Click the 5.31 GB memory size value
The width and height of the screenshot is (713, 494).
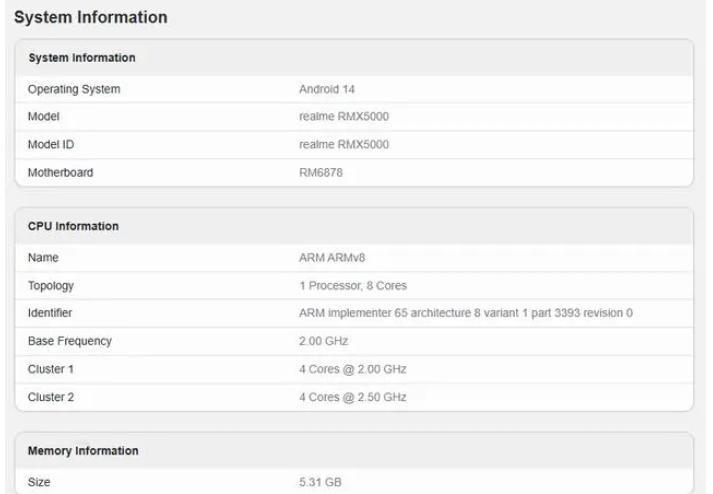click(x=320, y=482)
